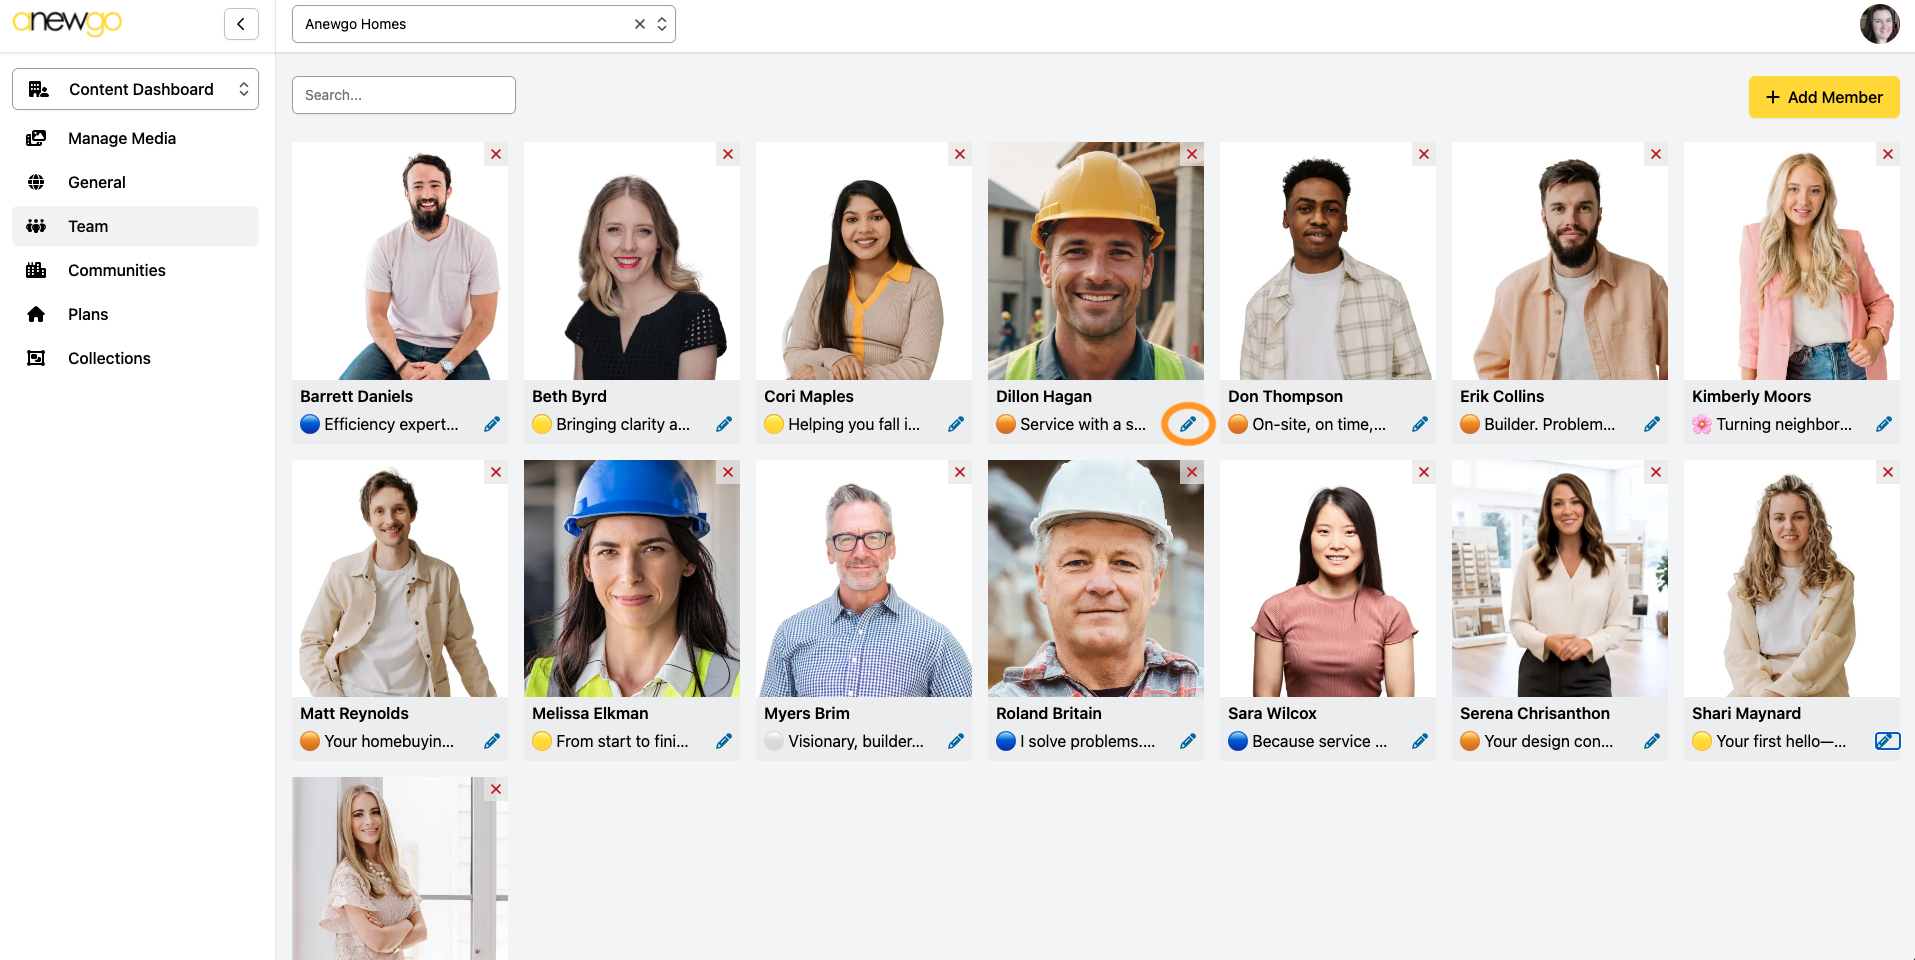The image size is (1915, 960).
Task: Open the user profile avatar
Action: click(x=1879, y=24)
